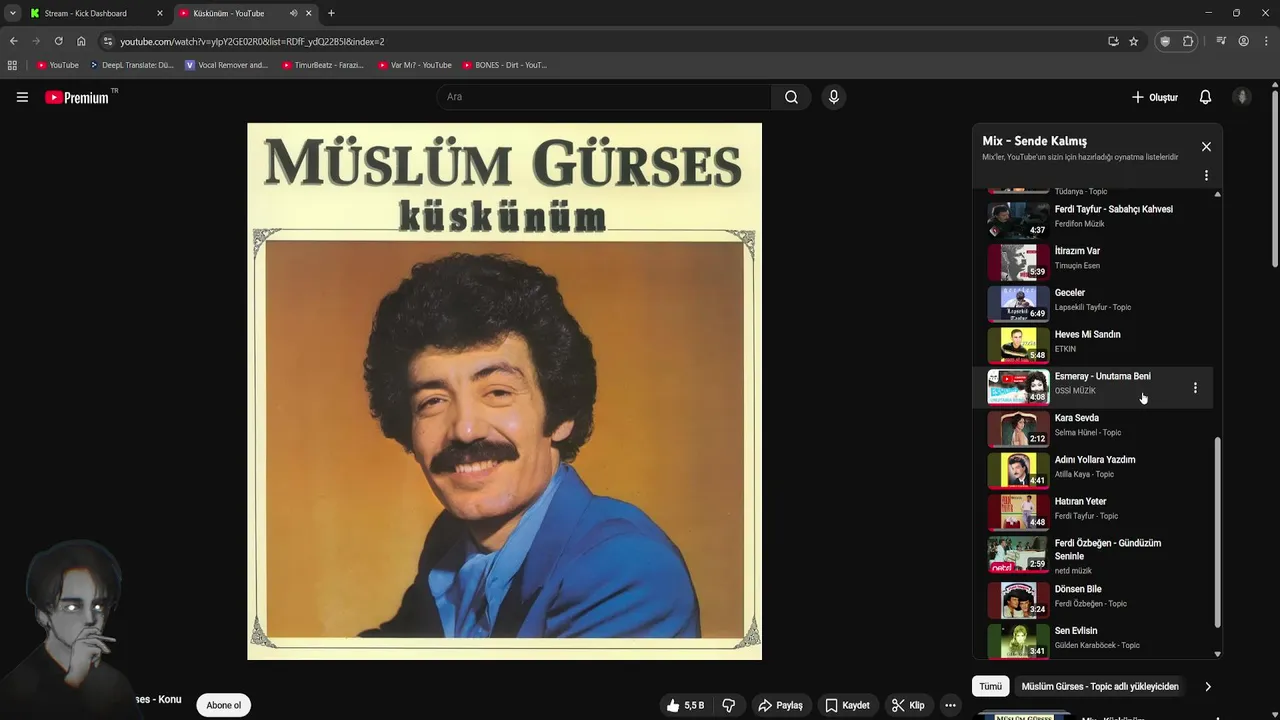Click the address bar URL
The height and width of the screenshot is (720, 1280).
tap(253, 41)
